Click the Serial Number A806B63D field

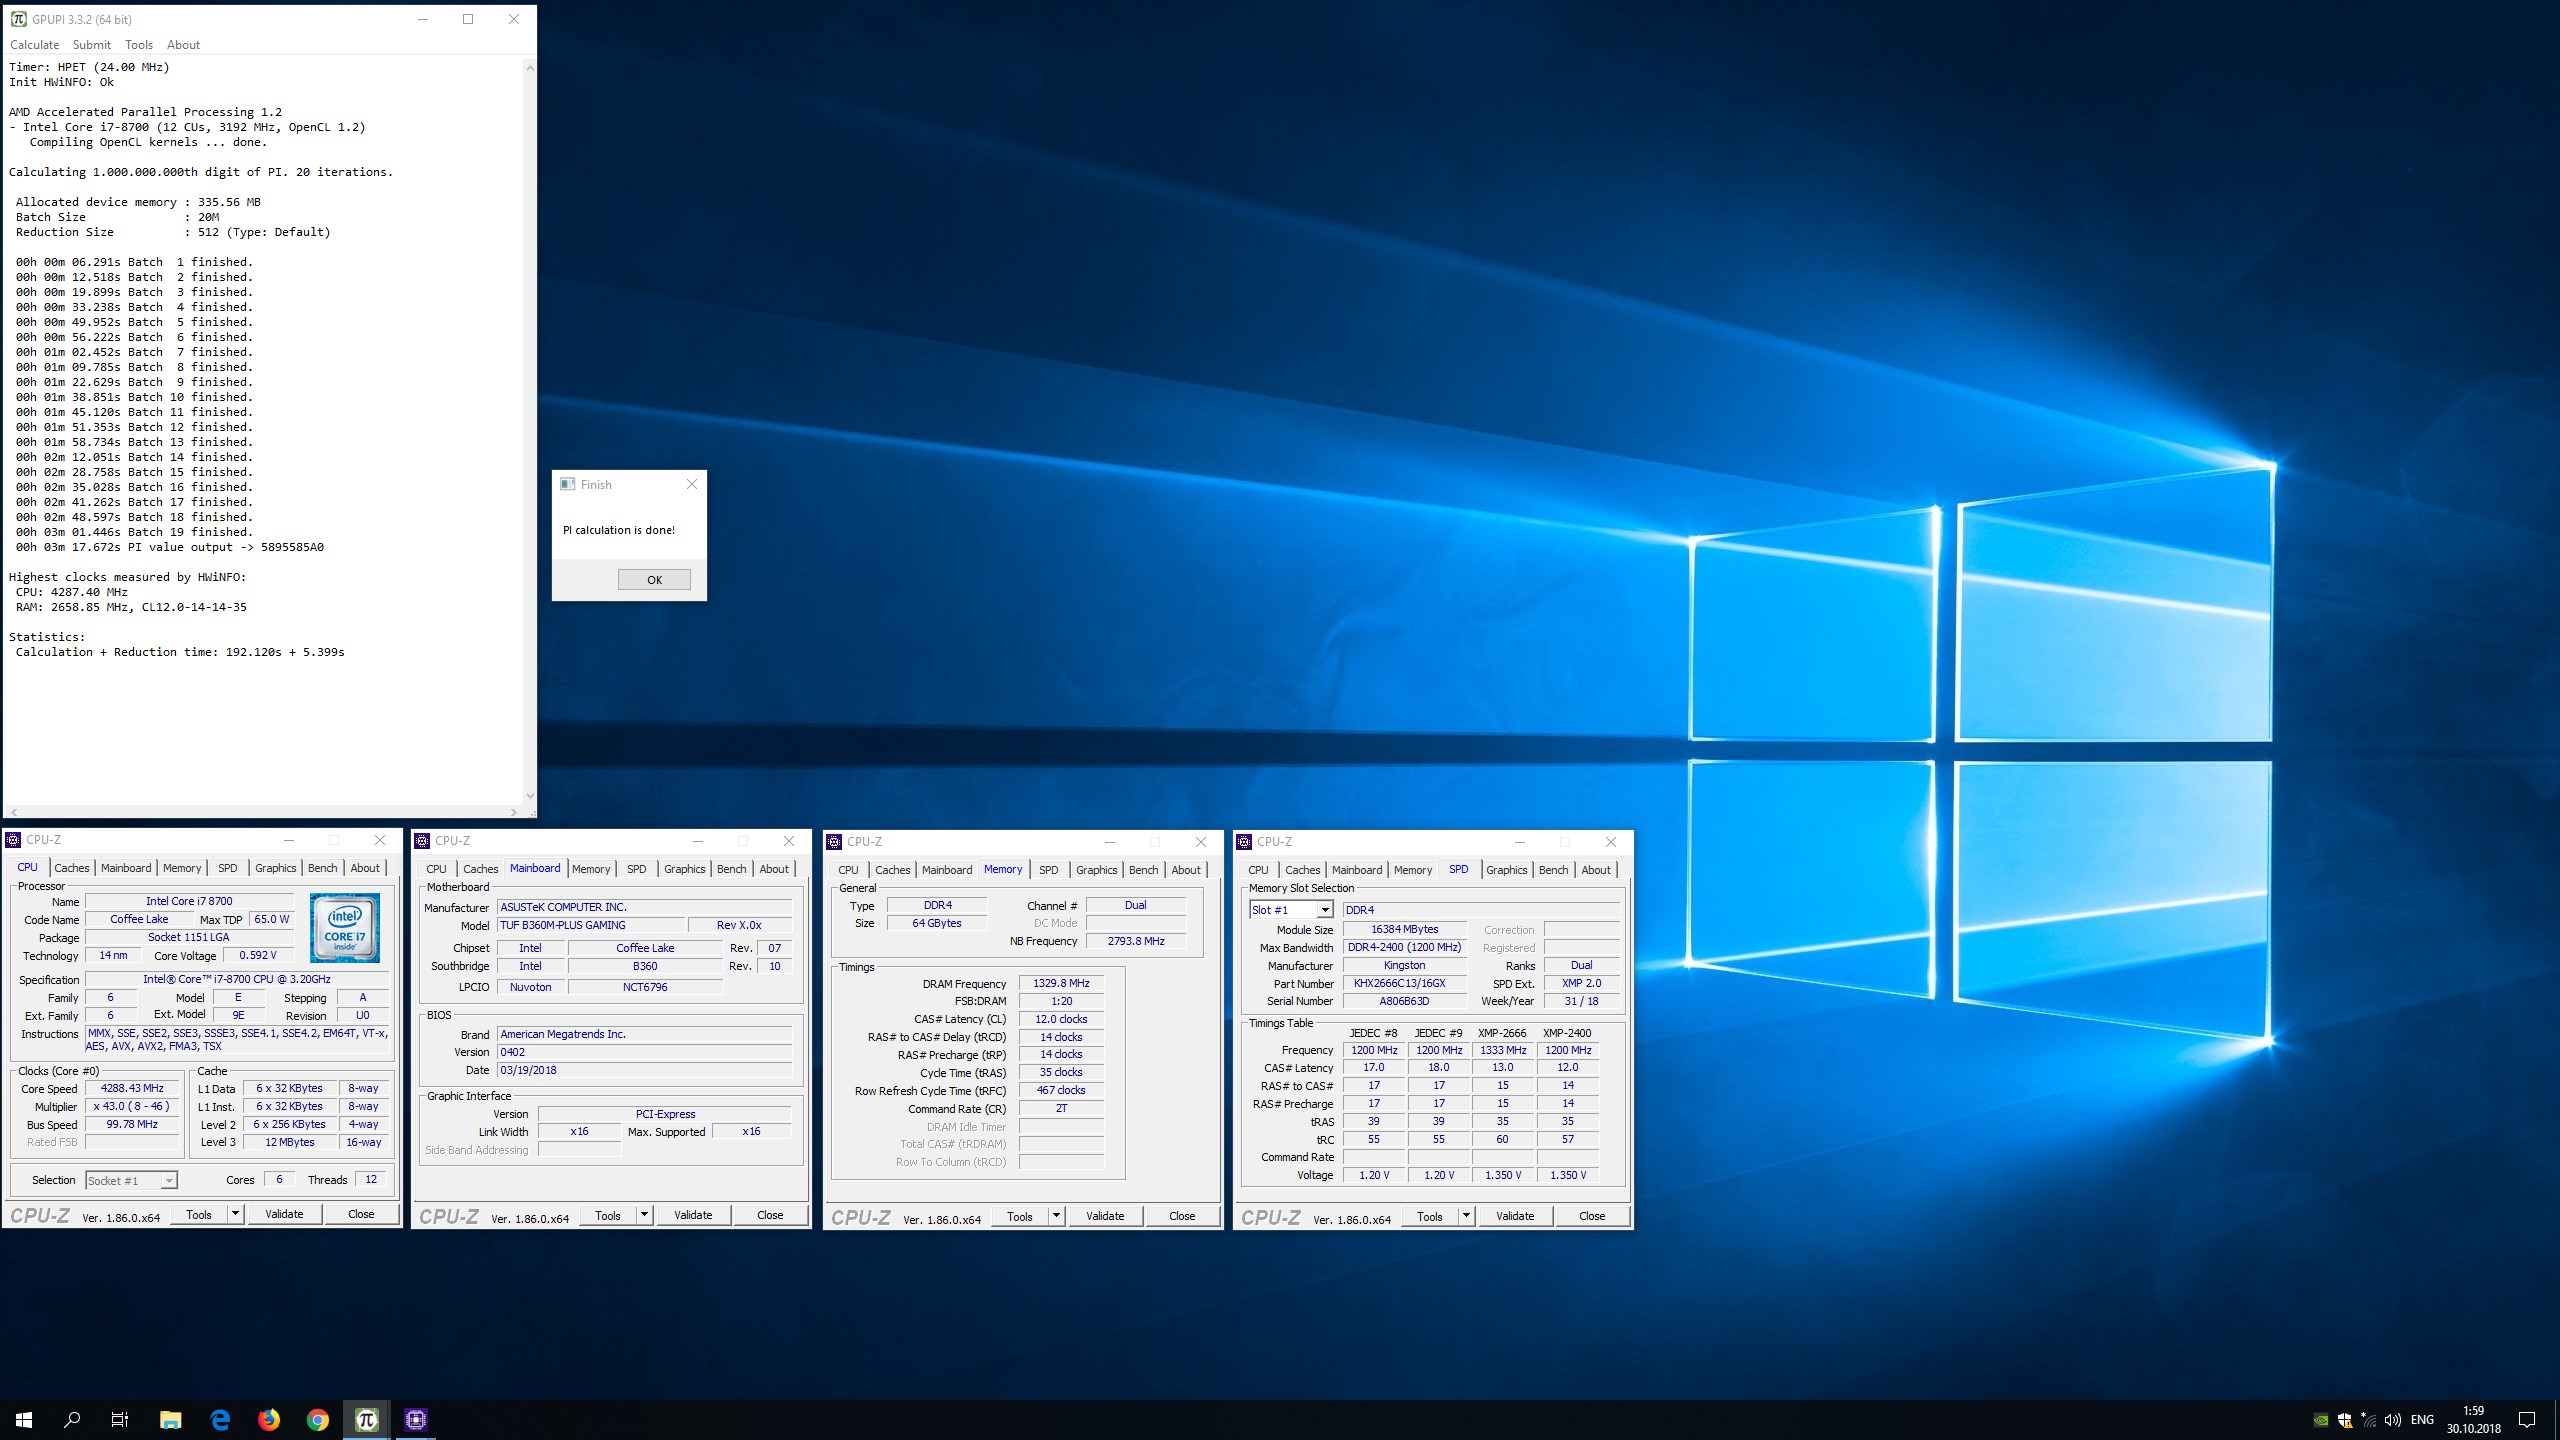pyautogui.click(x=1404, y=1001)
